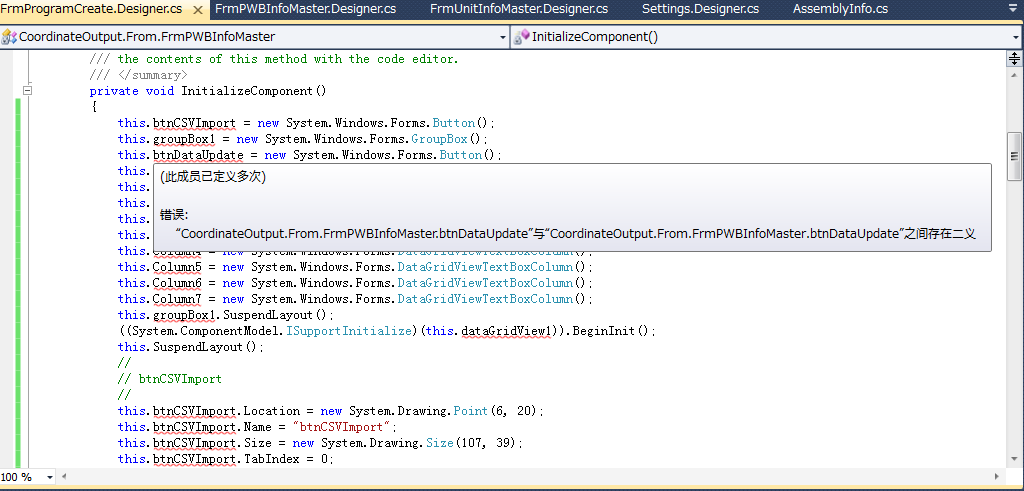Click btnCSVImport in the Button instantiation line
The image size is (1024, 491).
[194, 123]
